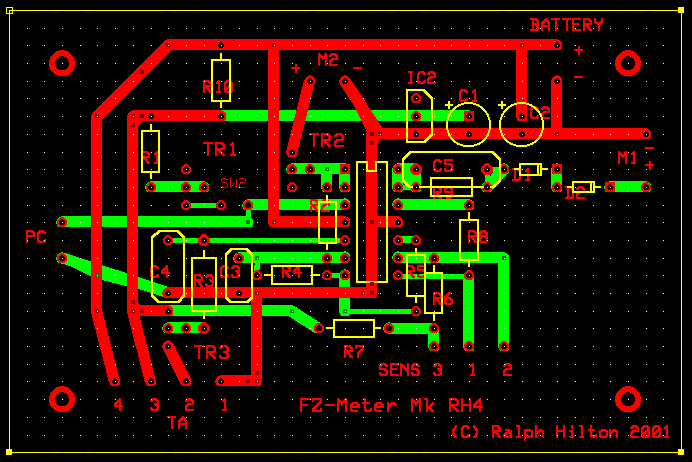The height and width of the screenshot is (462, 692).
Task: Select the SENS connector label
Action: point(400,370)
